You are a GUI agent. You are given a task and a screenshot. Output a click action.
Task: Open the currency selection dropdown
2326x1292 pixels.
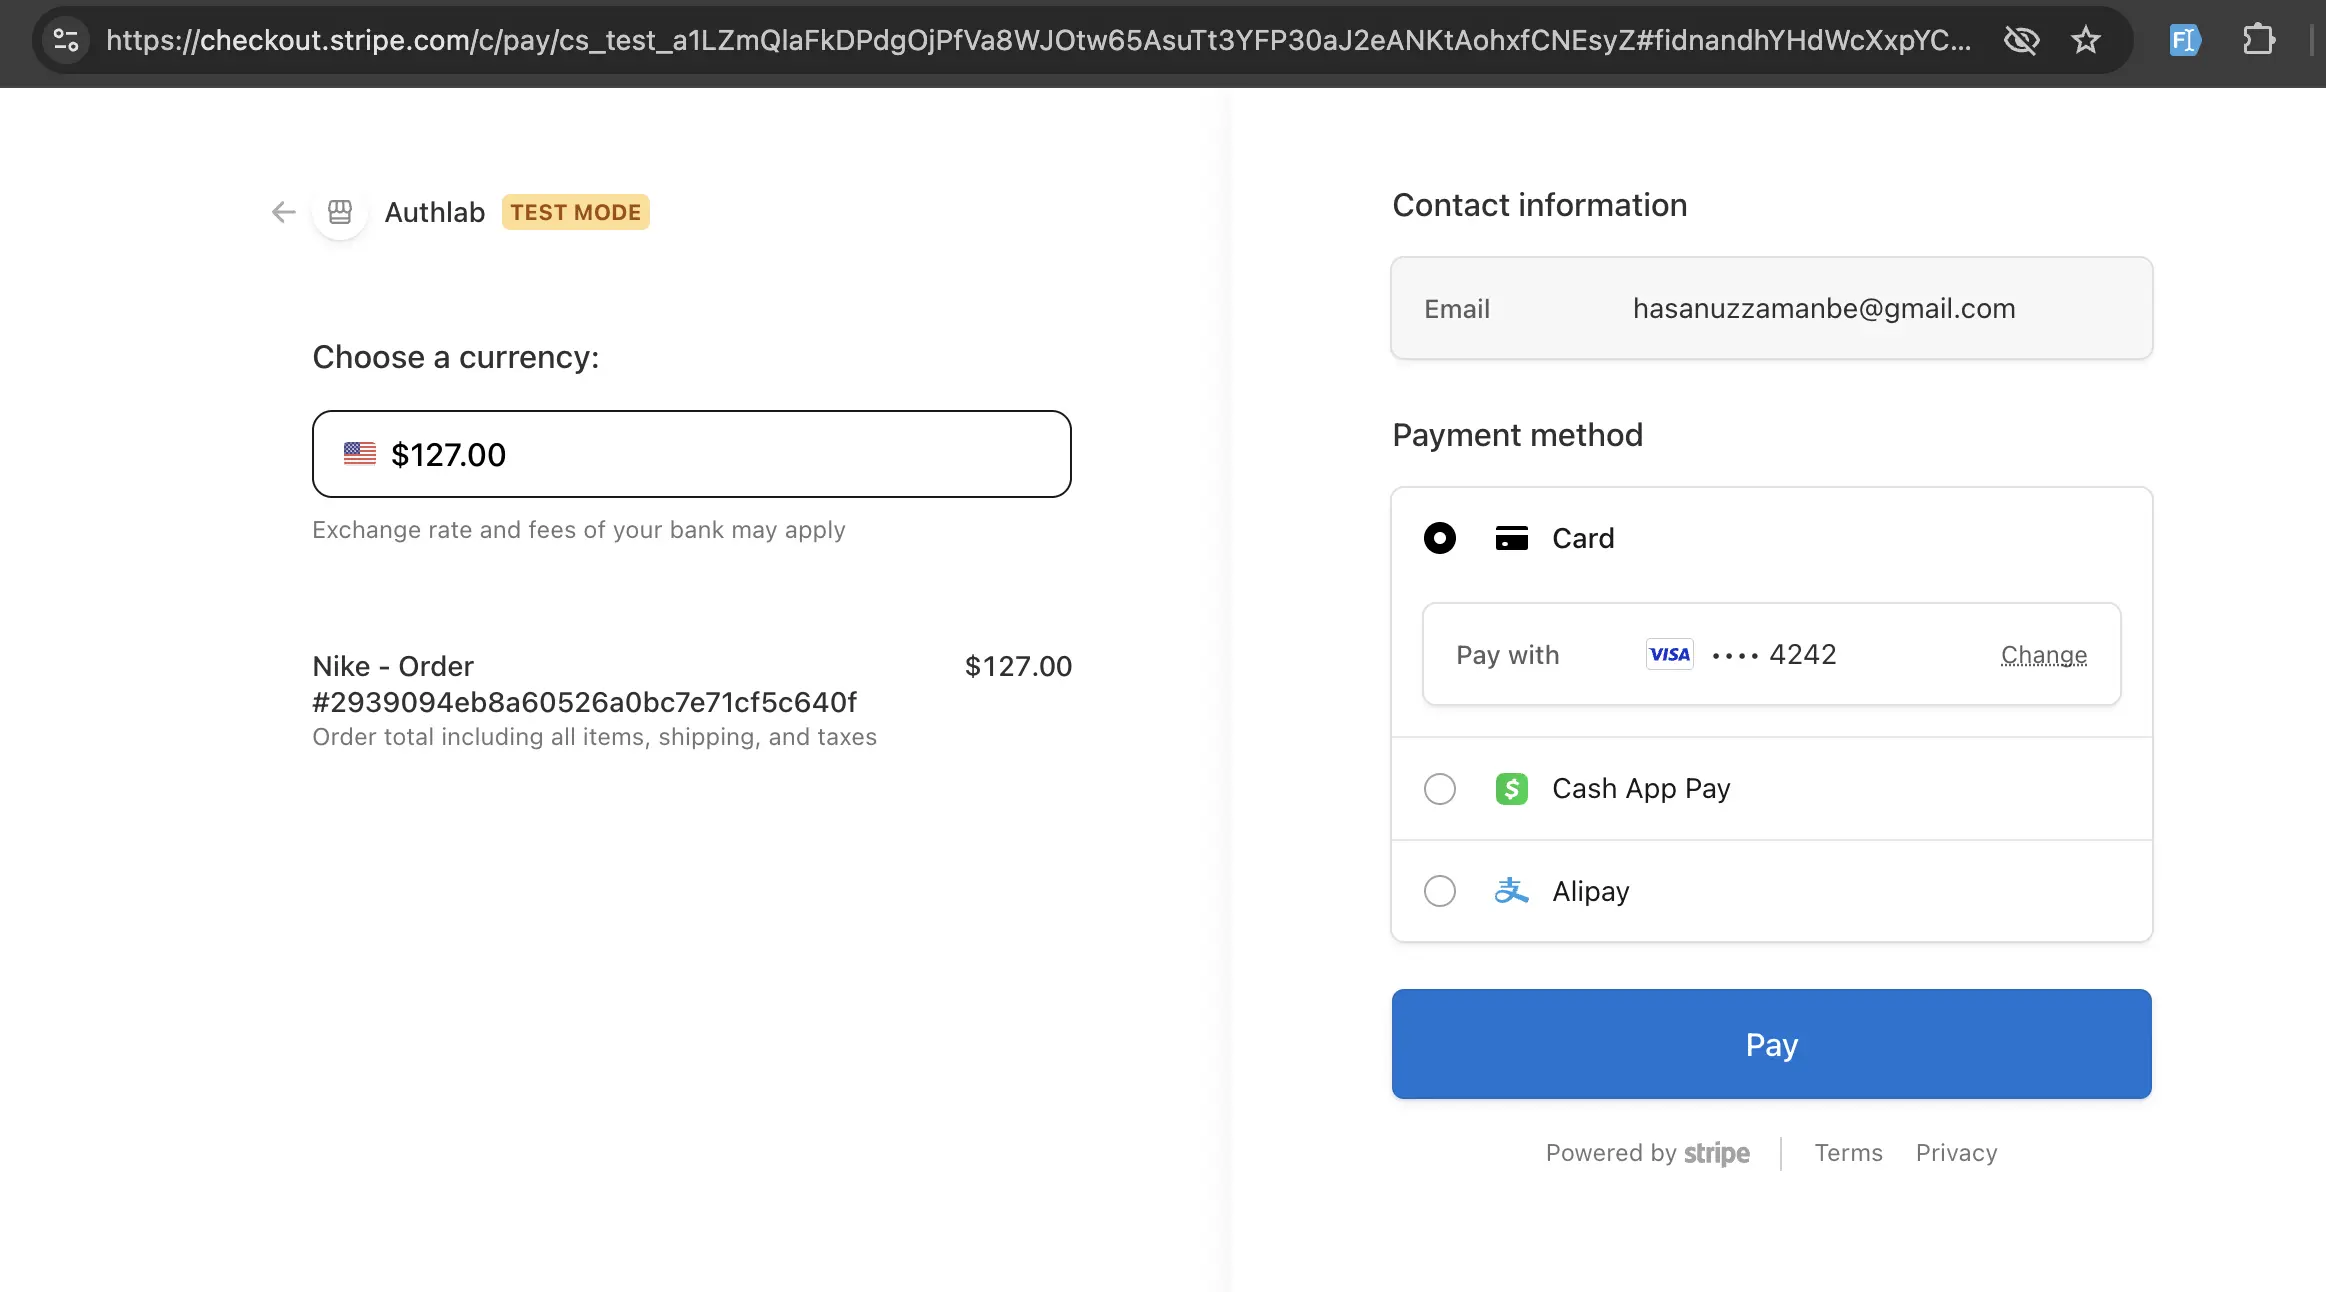coord(692,453)
